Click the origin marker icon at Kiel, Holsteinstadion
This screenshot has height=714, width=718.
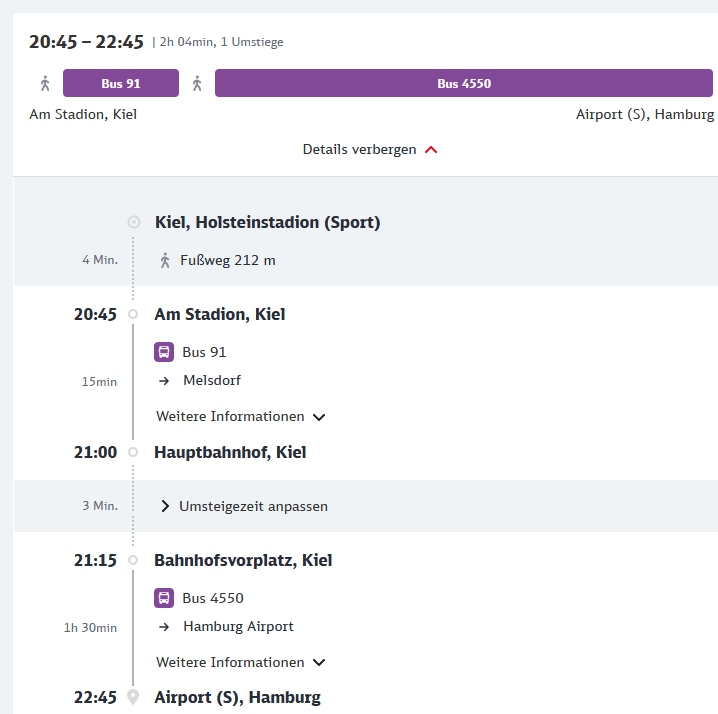point(134,222)
